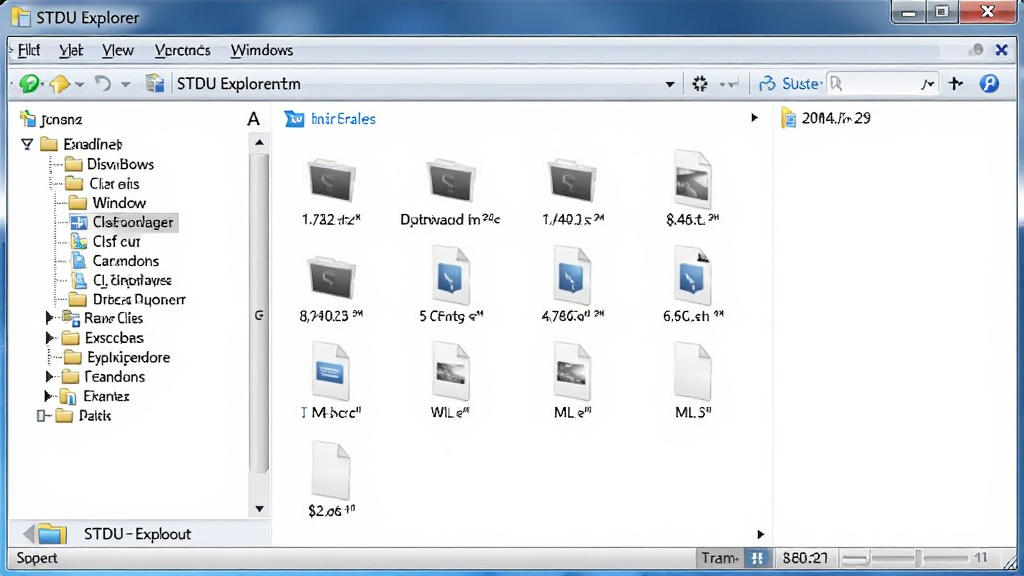Open dropdown arrow next to undo icon
Image resolution: width=1024 pixels, height=576 pixels.
click(125, 84)
